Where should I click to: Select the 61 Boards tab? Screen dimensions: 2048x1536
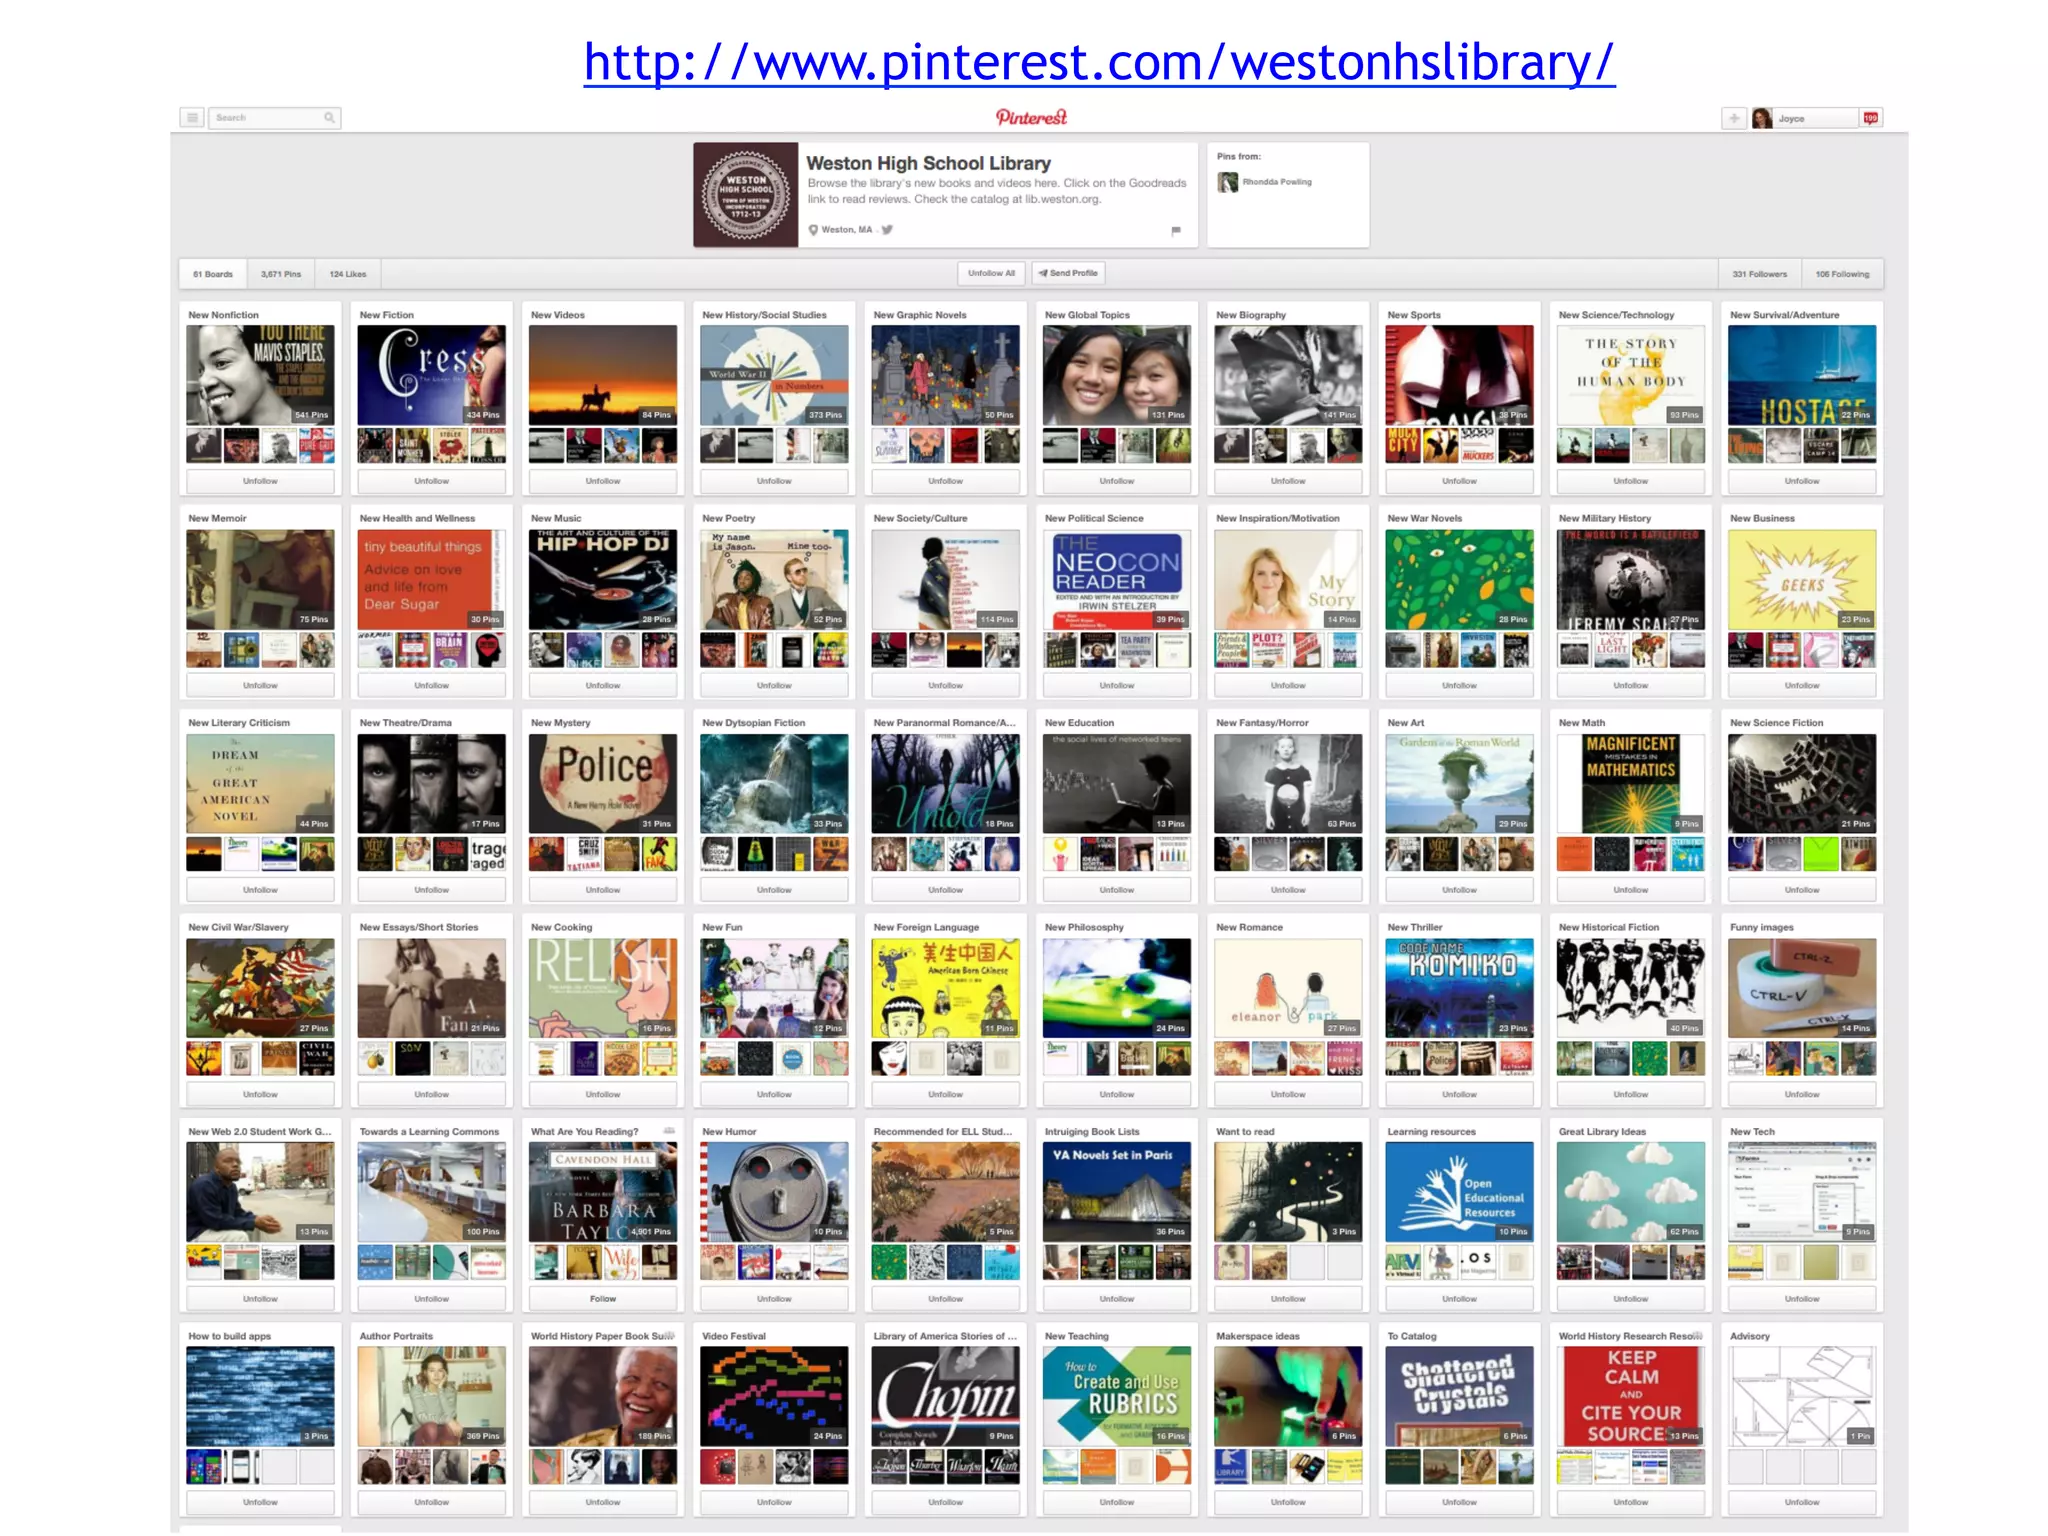(213, 274)
